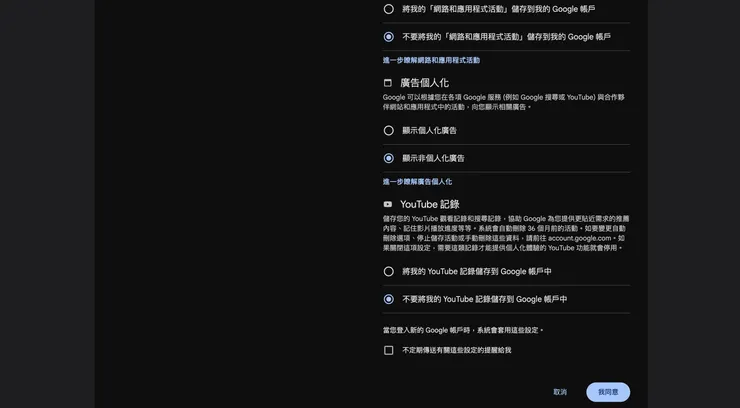740x408 pixels.
Task: Click the 廣告個人化 heading text
Action: pos(424,83)
